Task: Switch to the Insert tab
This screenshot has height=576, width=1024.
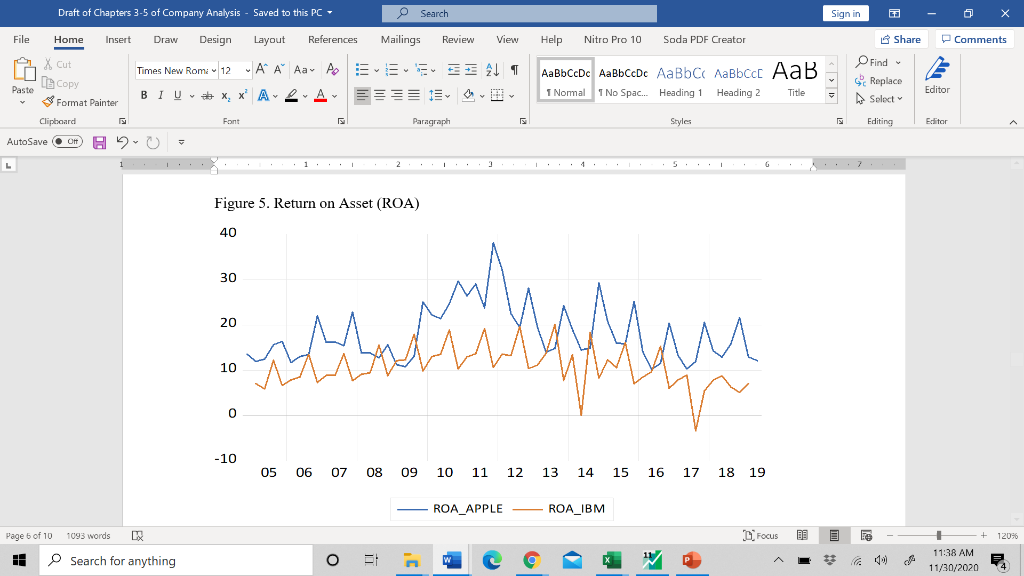Action: coord(117,40)
